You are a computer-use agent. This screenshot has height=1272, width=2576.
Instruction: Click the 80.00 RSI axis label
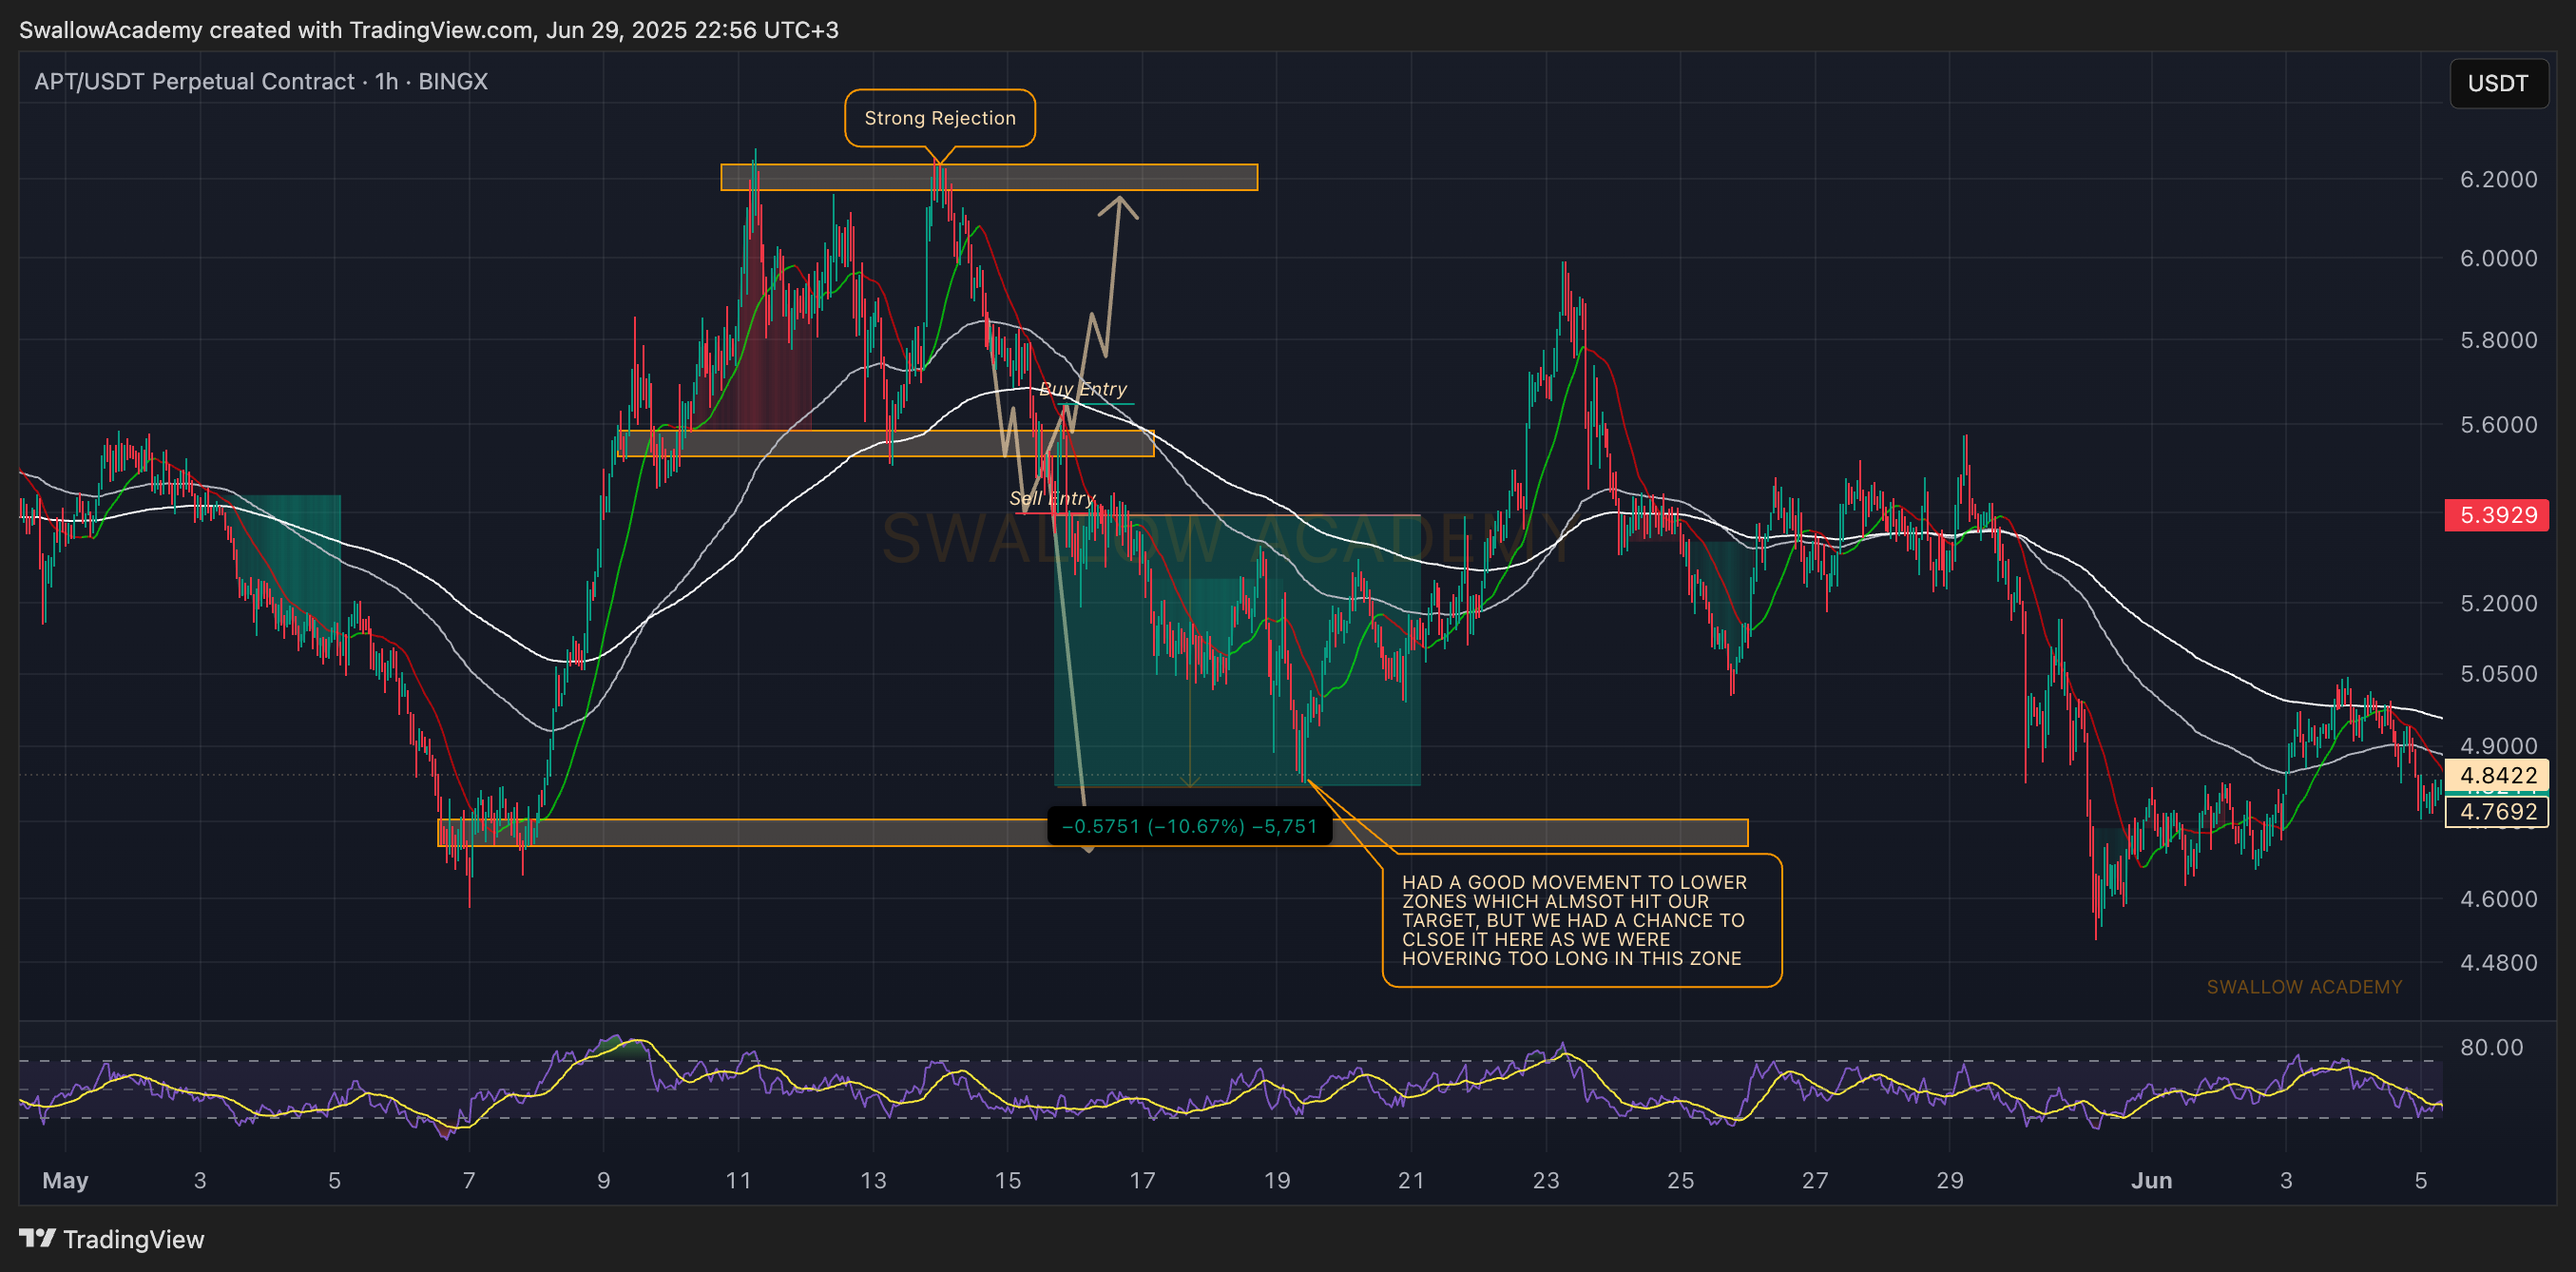point(2491,1047)
